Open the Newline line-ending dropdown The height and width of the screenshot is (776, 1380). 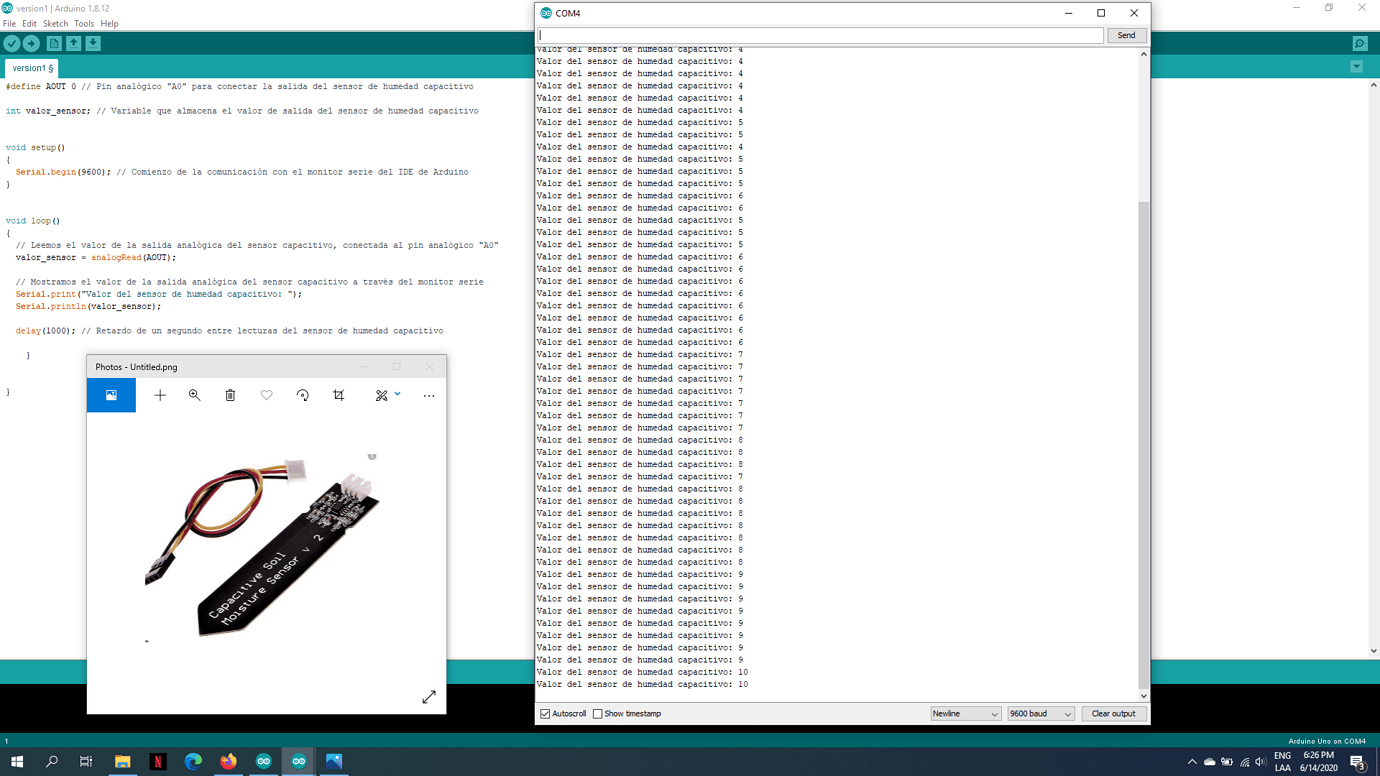click(x=963, y=713)
